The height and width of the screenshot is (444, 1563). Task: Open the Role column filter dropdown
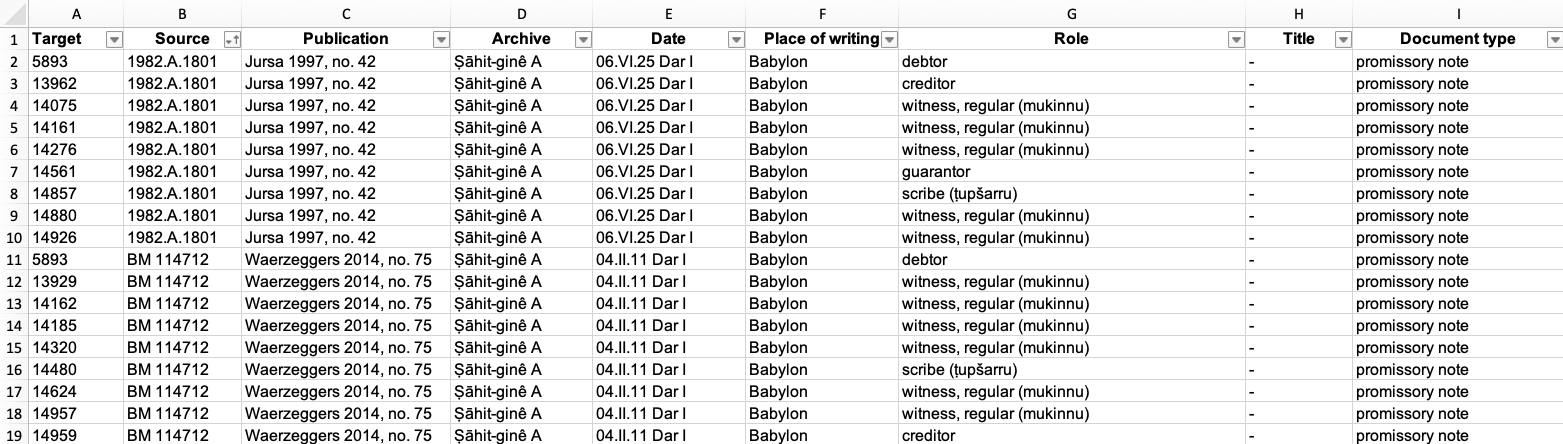[x=1236, y=39]
